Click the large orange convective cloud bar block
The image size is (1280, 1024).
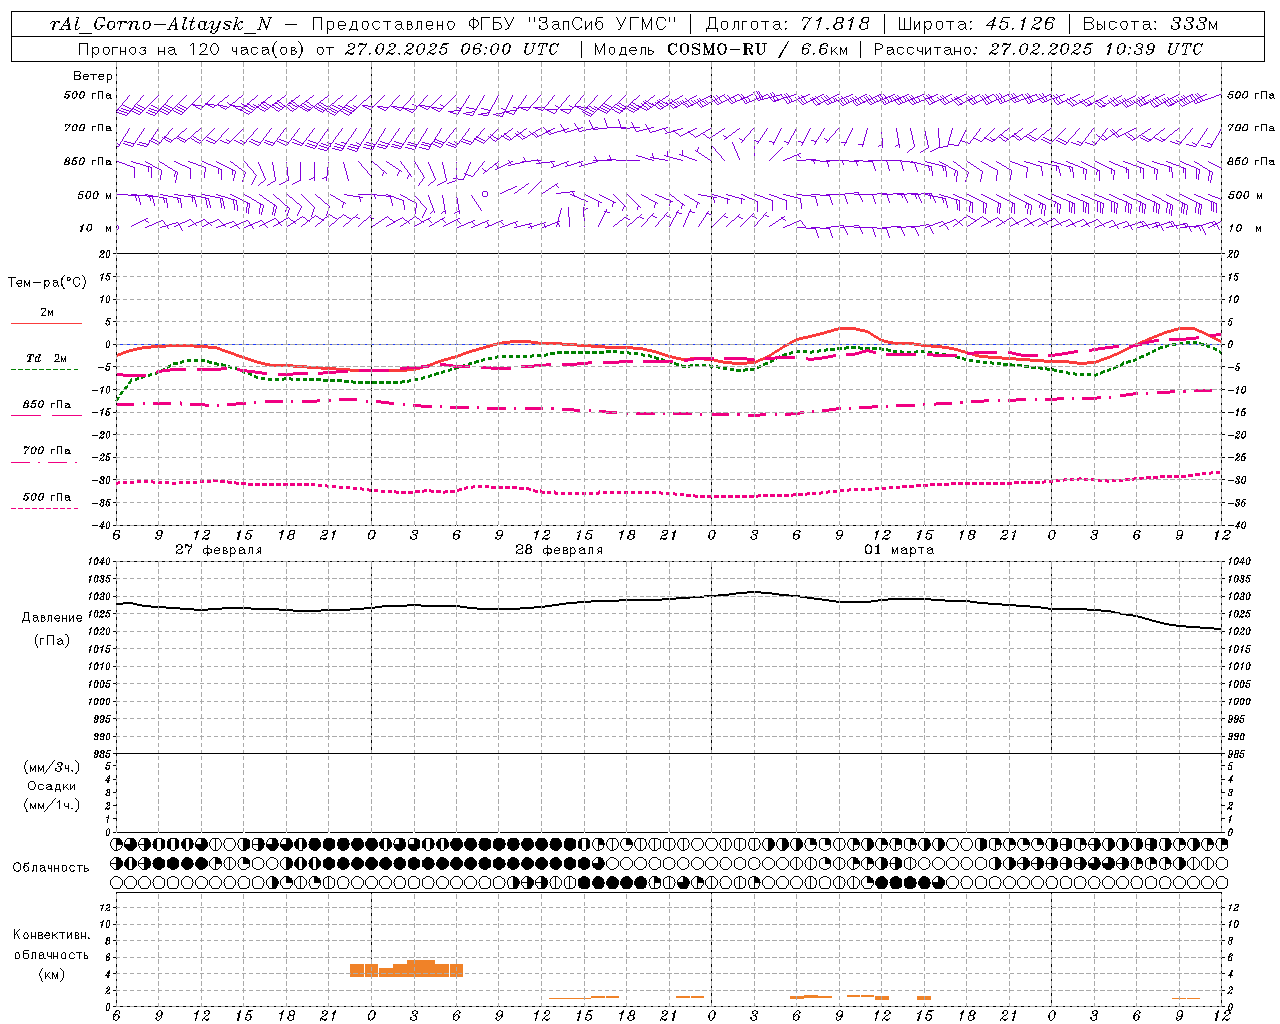[406, 969]
